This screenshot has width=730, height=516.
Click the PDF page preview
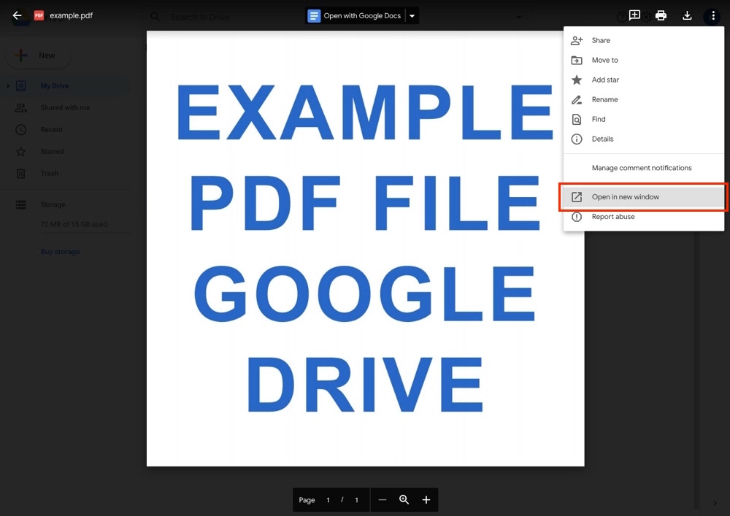pos(365,249)
